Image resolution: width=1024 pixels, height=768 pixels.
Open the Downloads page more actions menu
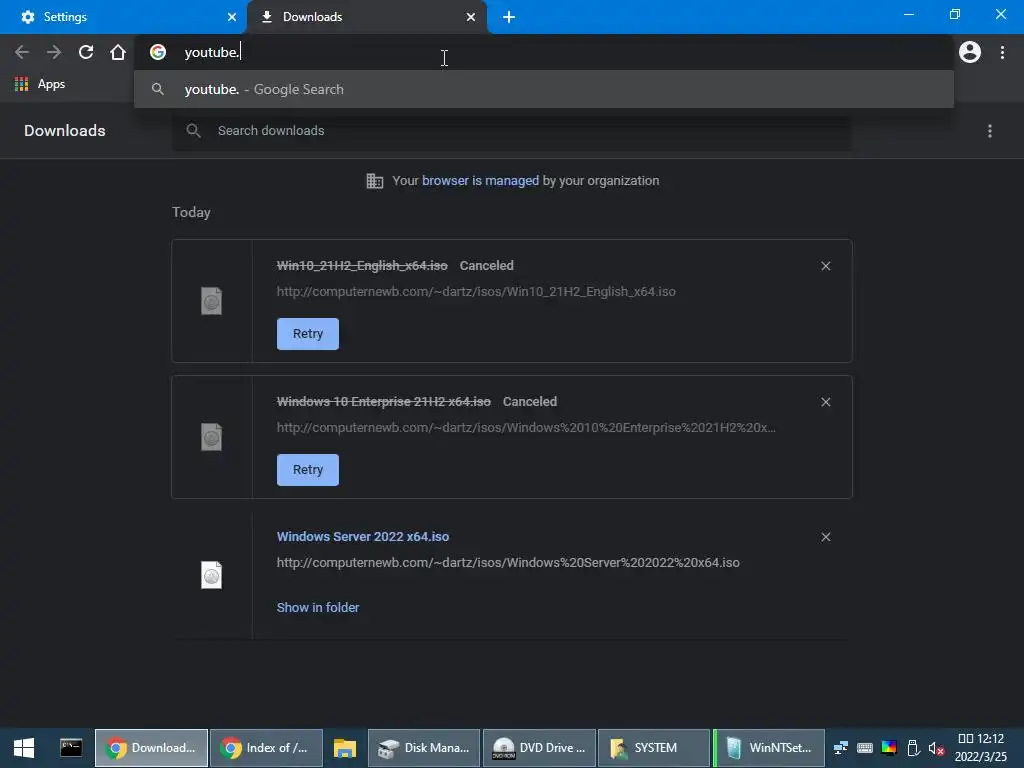[990, 131]
